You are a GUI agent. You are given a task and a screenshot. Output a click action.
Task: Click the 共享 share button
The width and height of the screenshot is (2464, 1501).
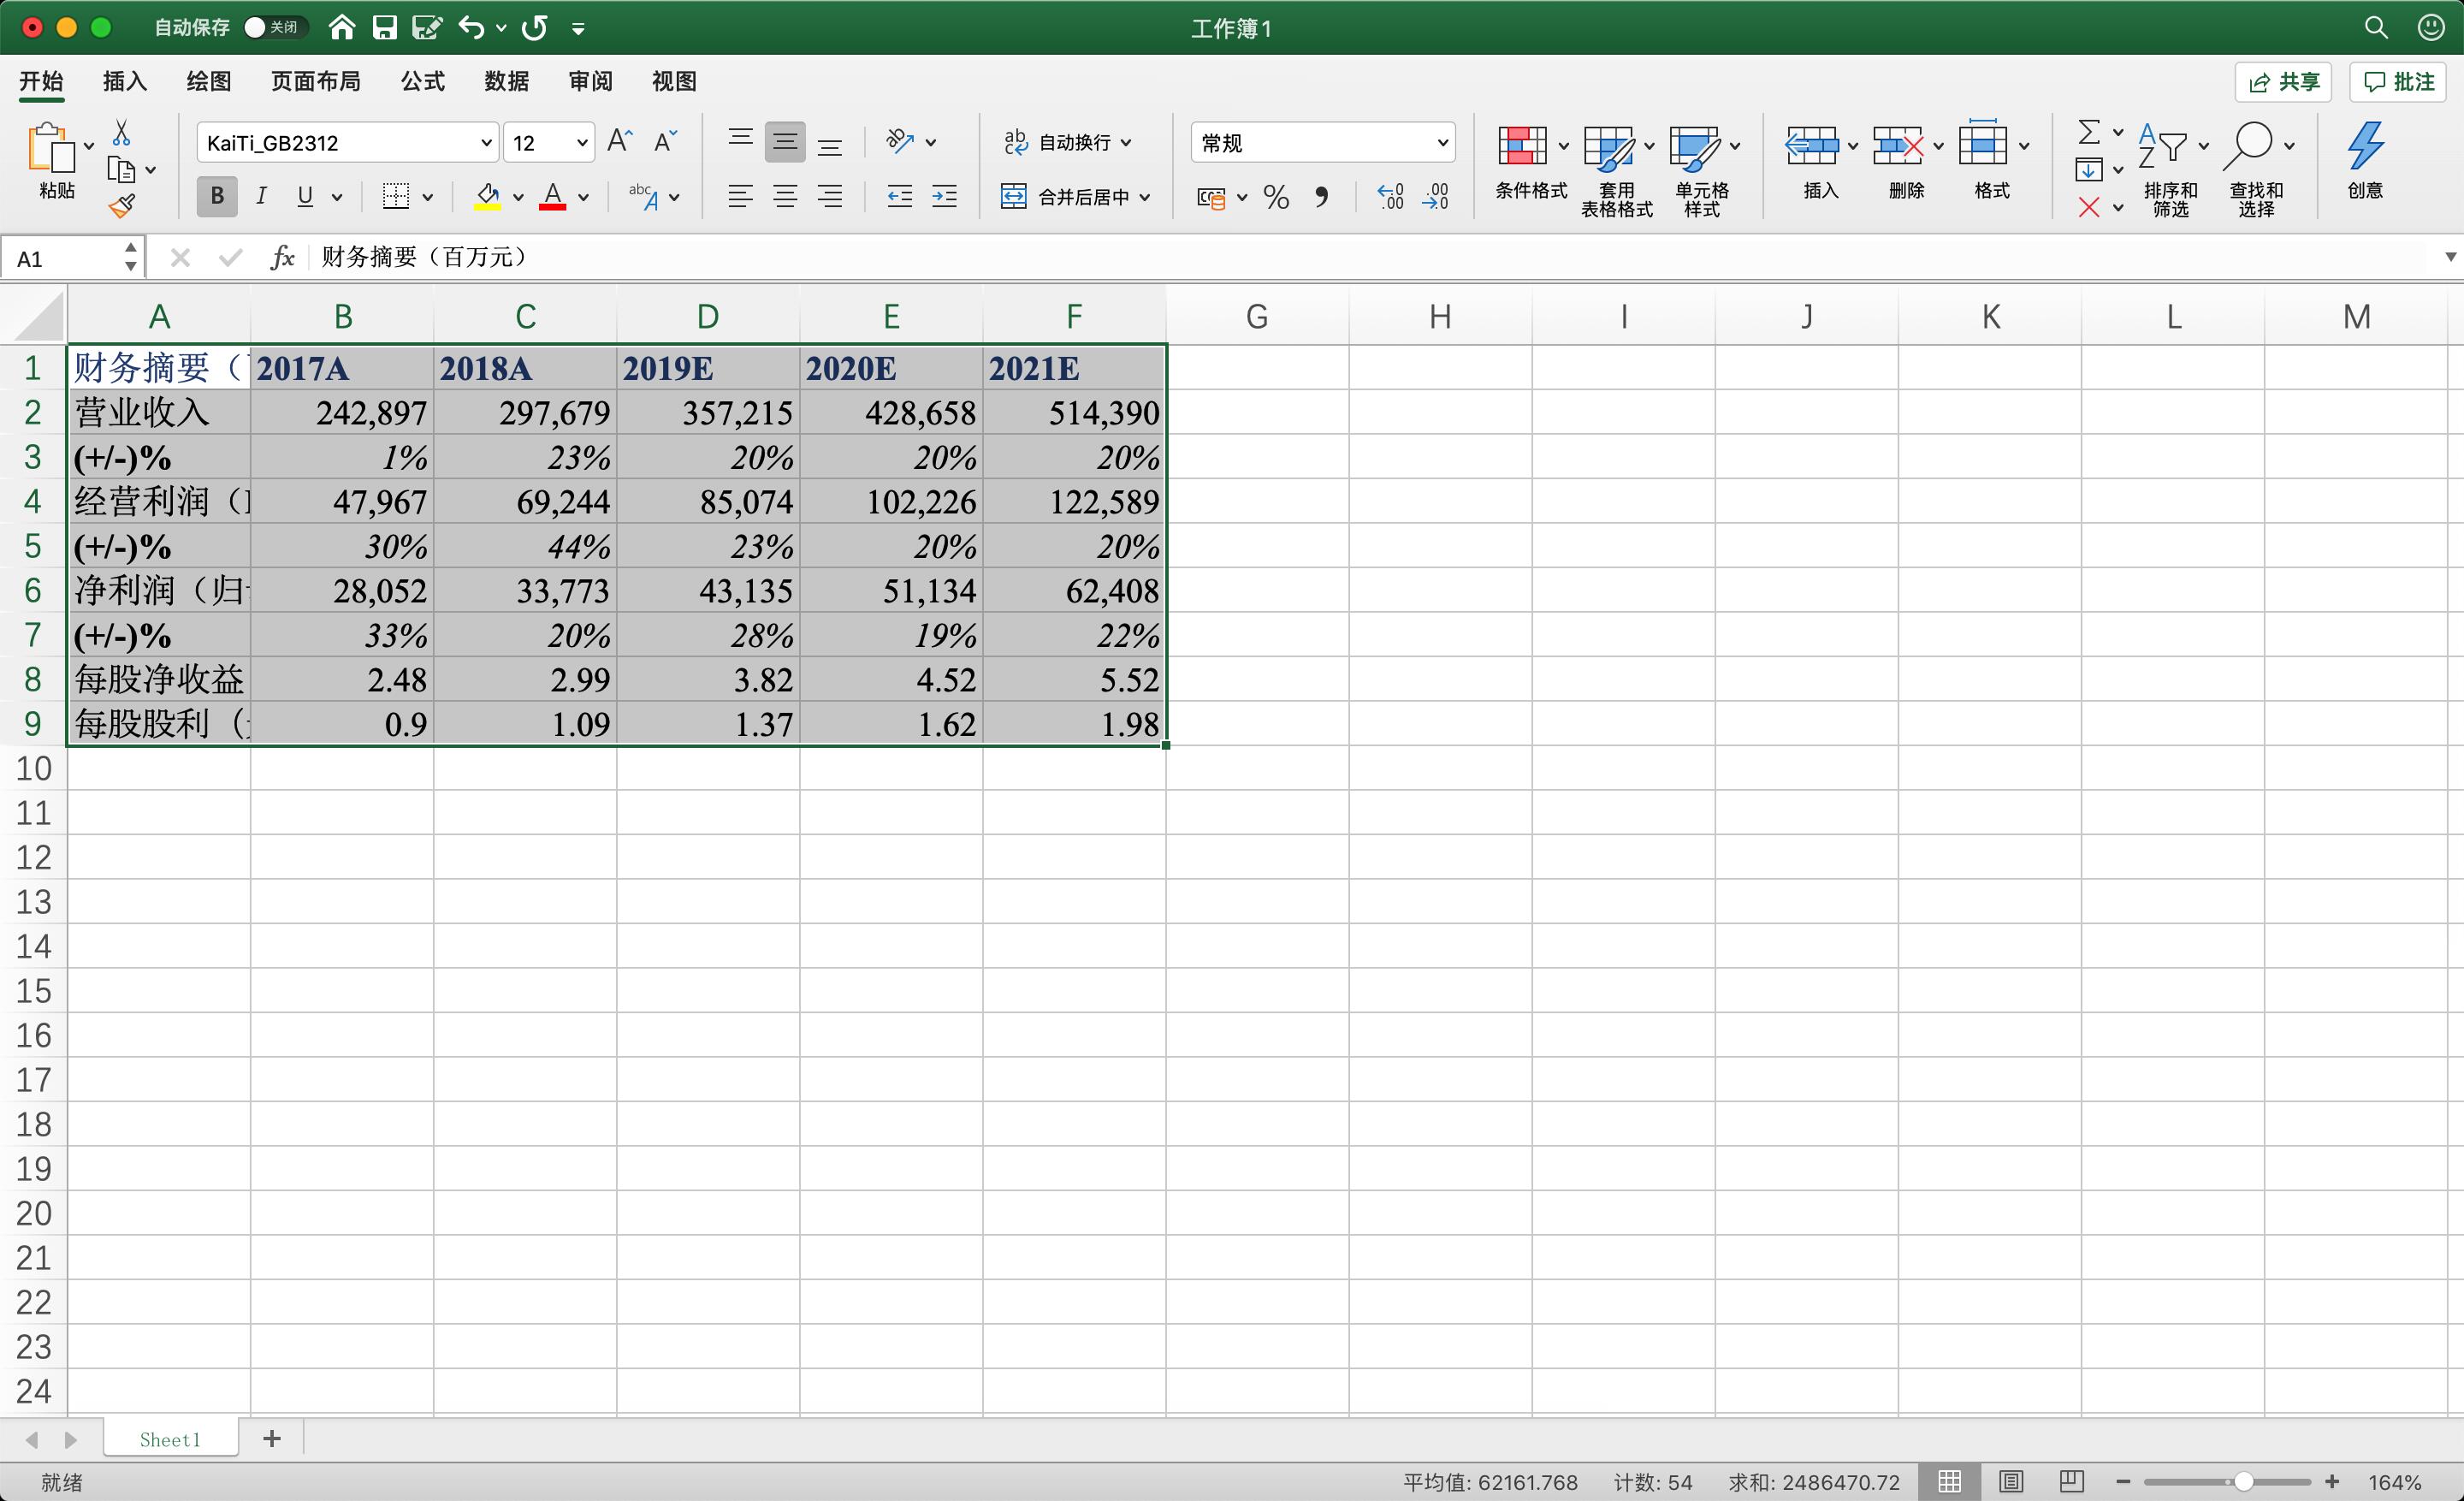2283,82
